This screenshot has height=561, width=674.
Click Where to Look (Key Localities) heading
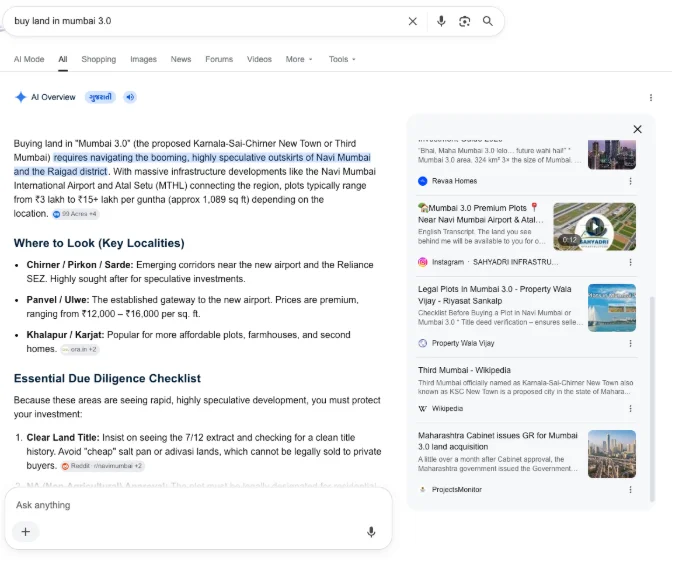coord(99,243)
